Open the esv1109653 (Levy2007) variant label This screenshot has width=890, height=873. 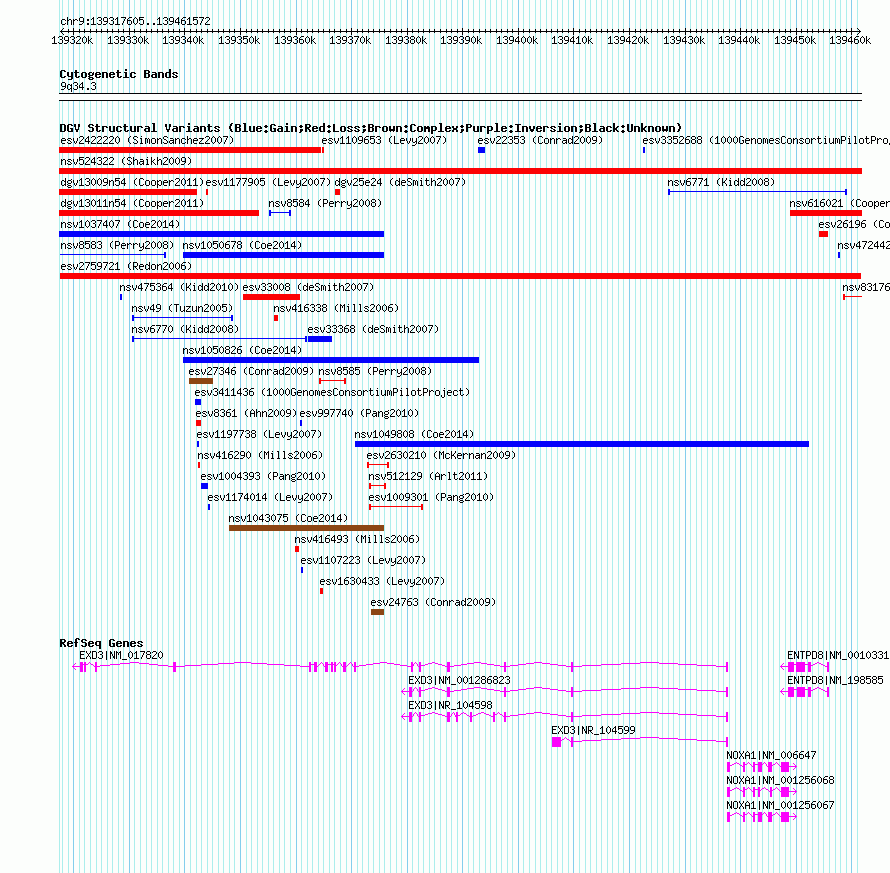point(384,140)
